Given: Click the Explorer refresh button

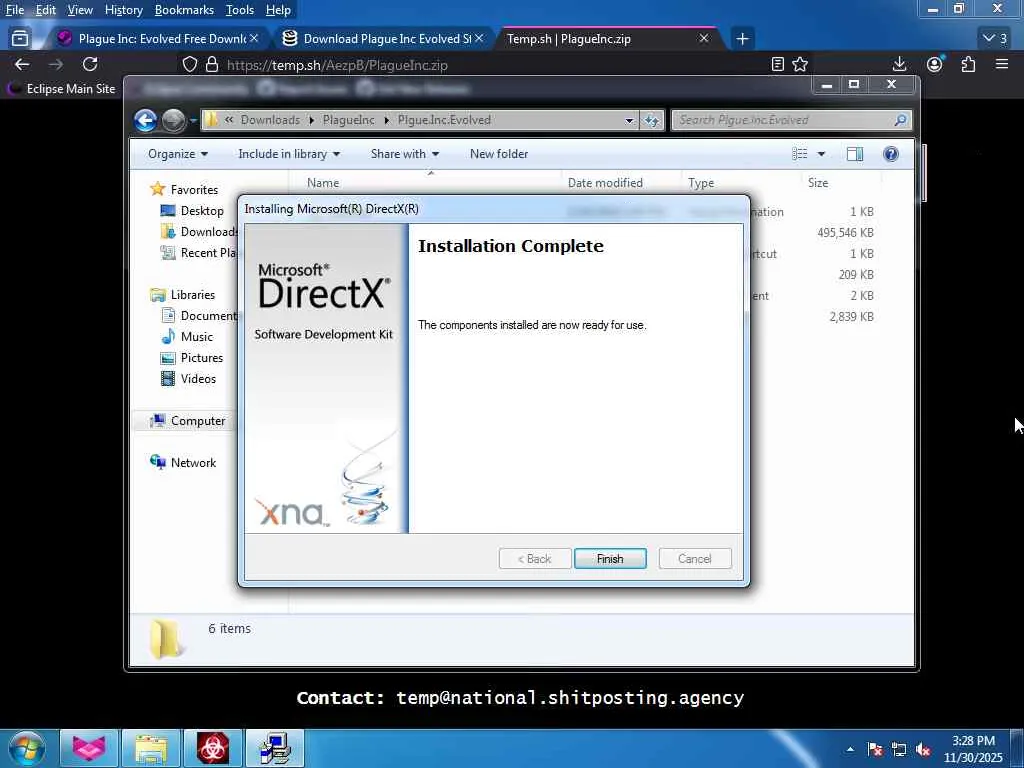Looking at the screenshot, I should tap(652, 120).
